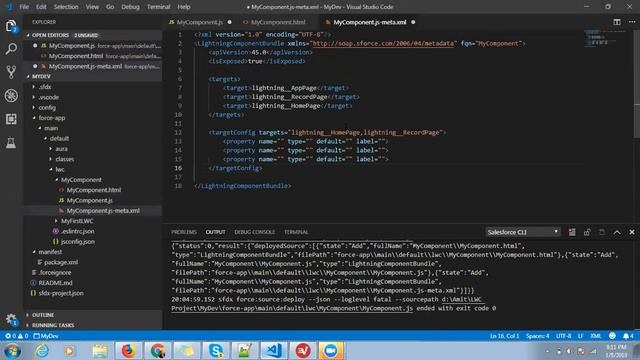The width and height of the screenshot is (640, 360).
Task: Maximize the panel with up chevron
Action: [x=617, y=232]
